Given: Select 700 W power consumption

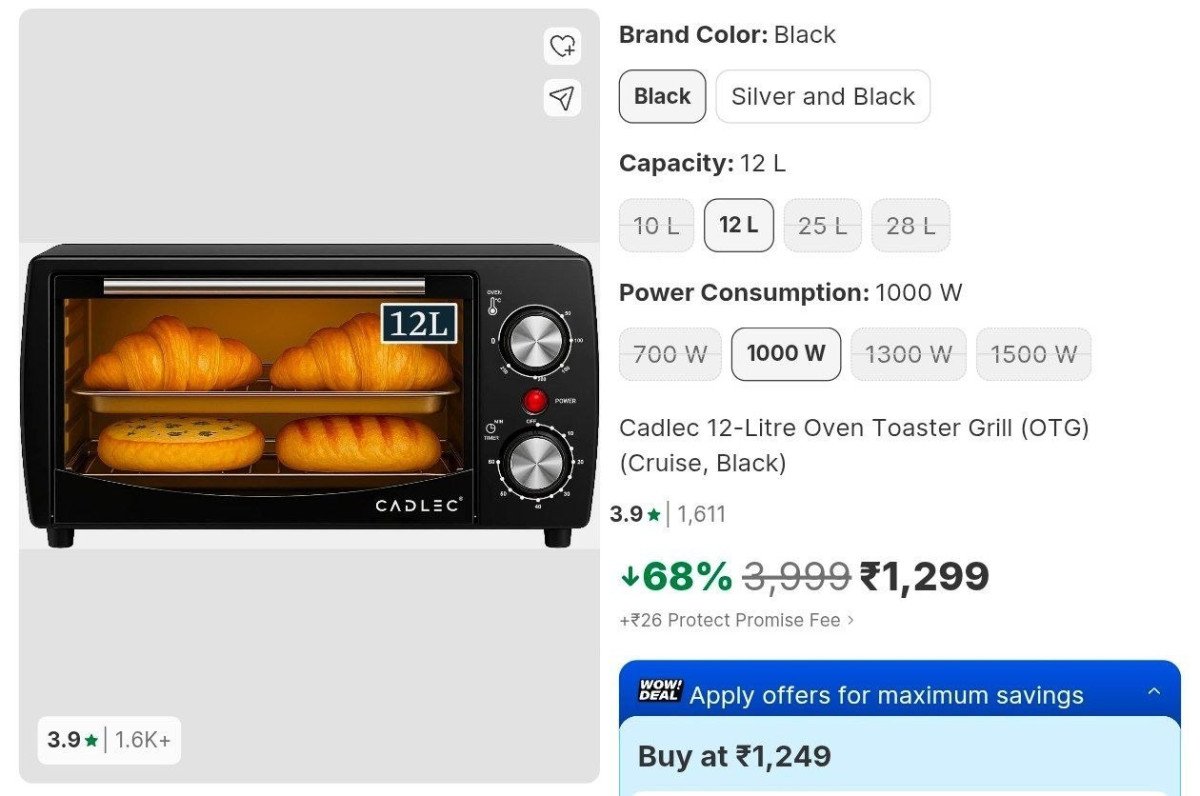Looking at the screenshot, I should [670, 354].
